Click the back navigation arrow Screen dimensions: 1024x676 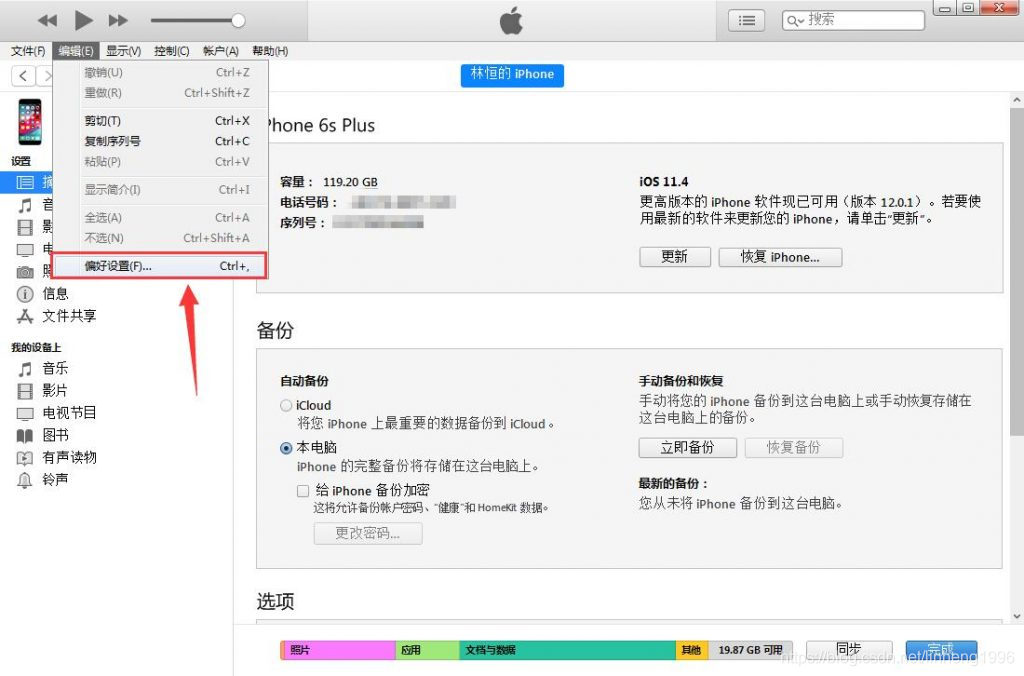click(x=23, y=76)
